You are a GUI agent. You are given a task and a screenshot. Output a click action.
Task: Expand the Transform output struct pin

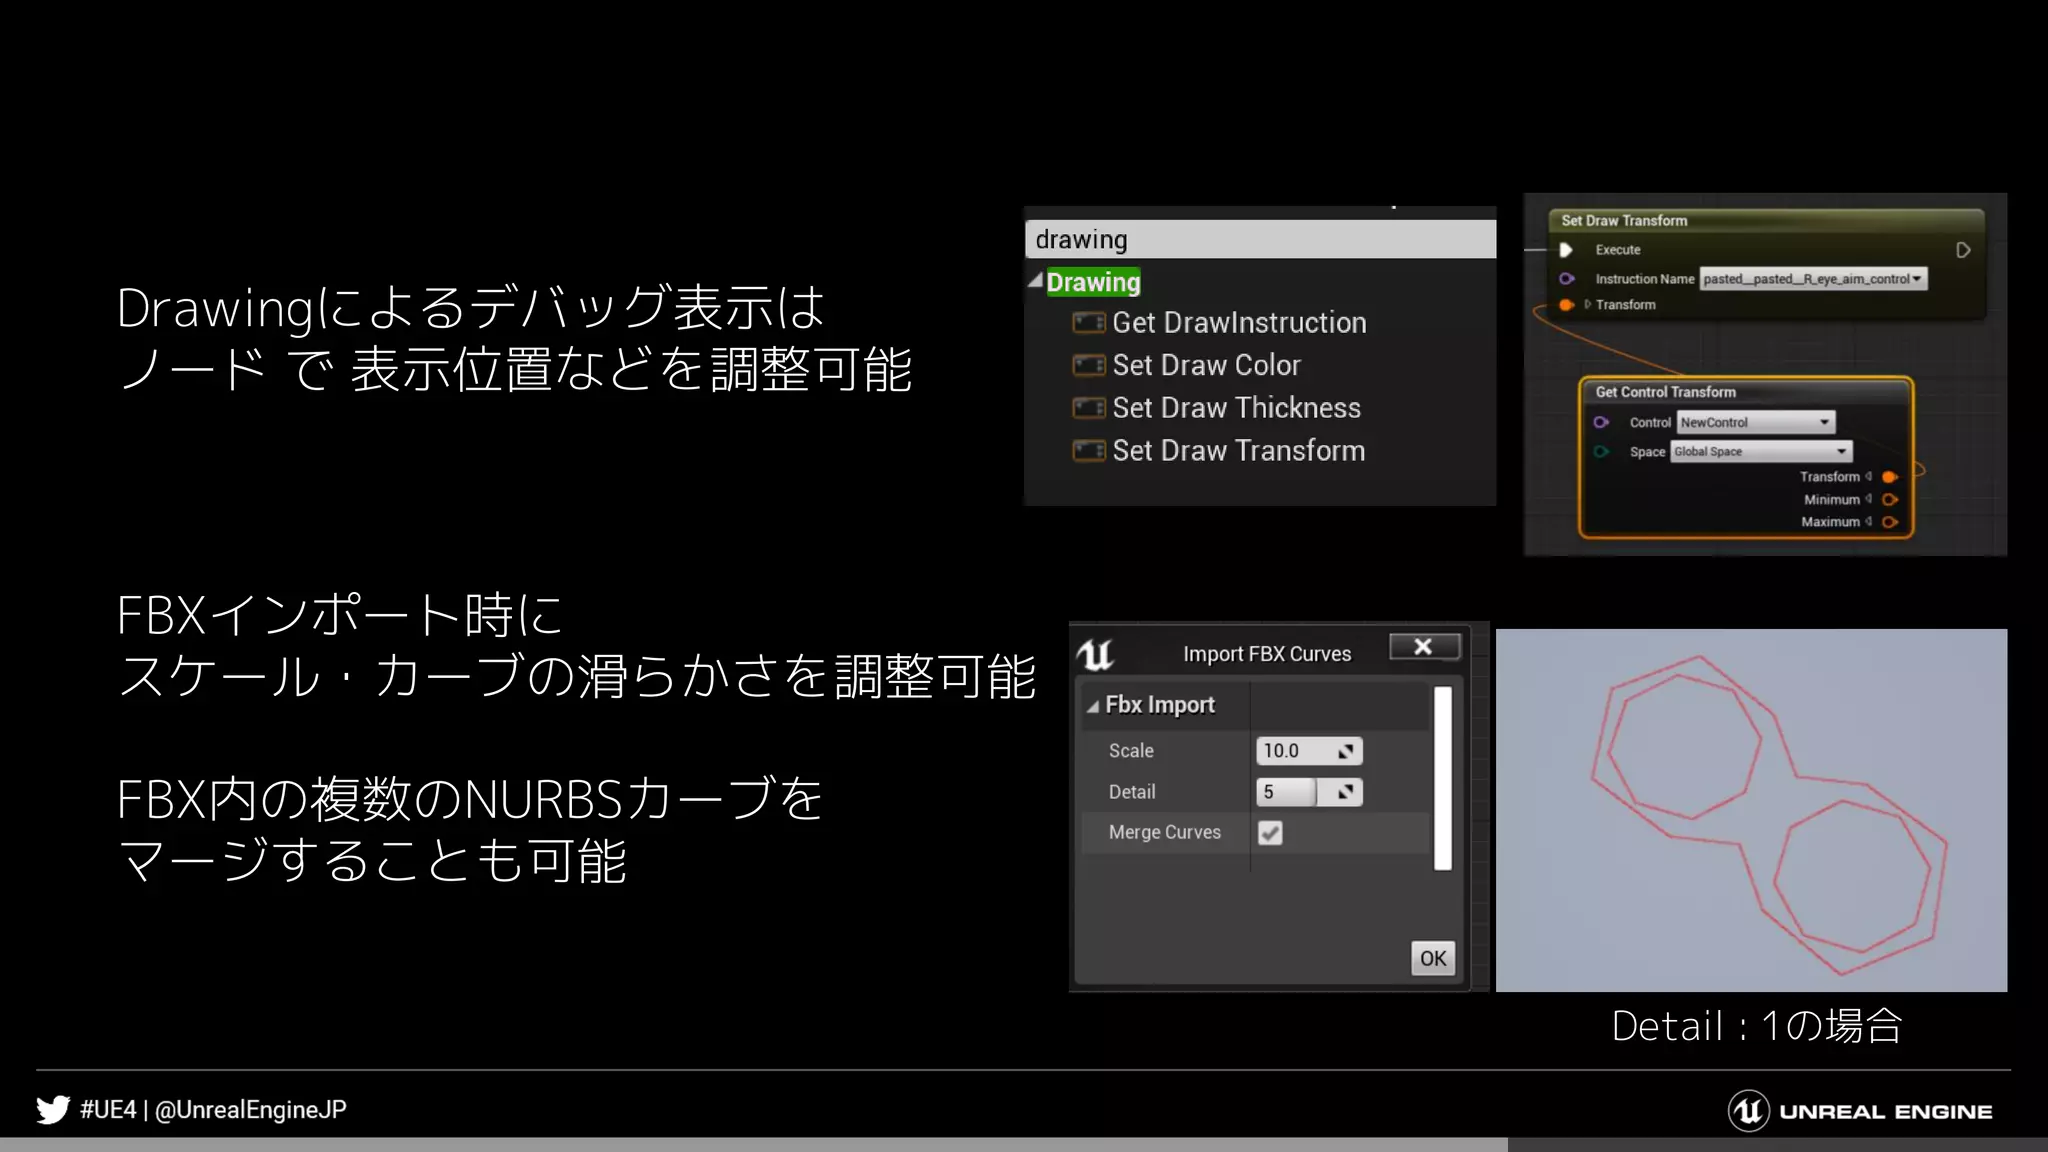1868,477
